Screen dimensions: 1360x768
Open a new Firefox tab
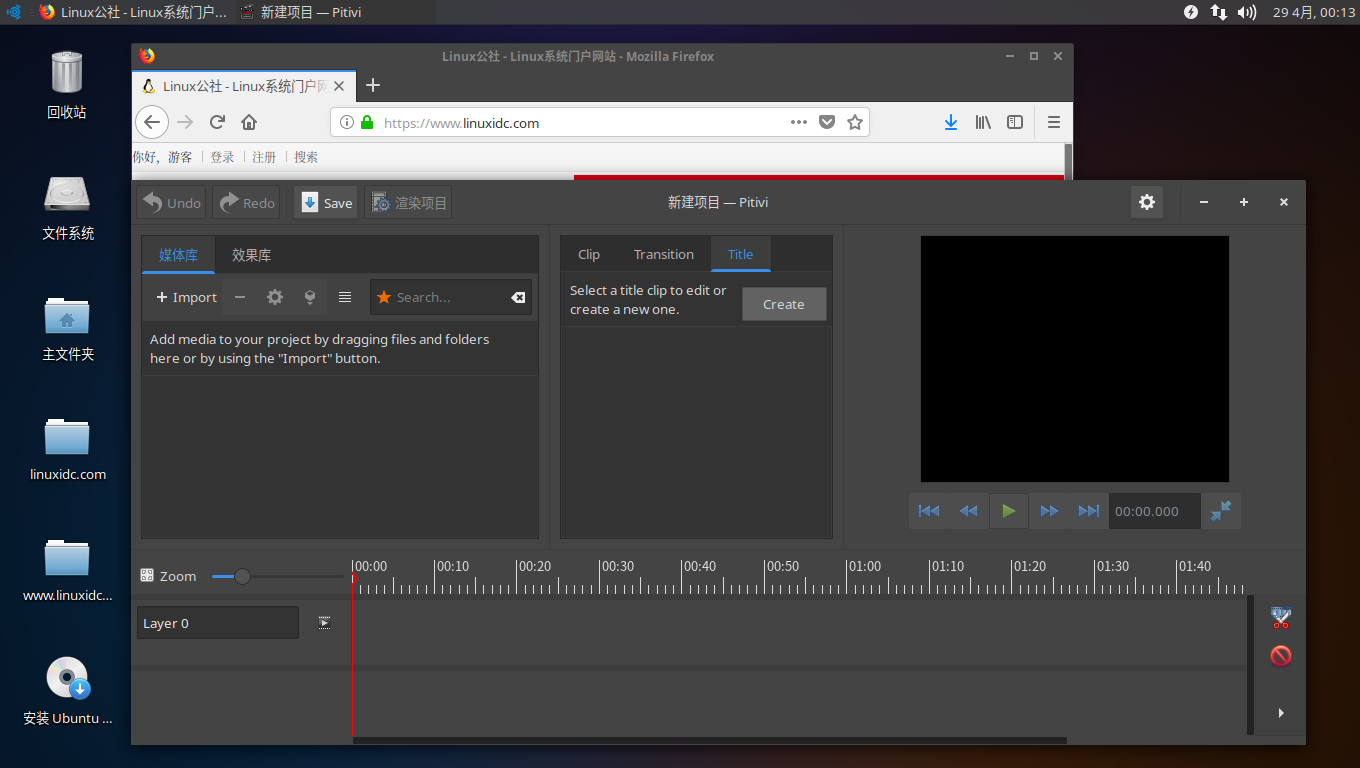[x=372, y=85]
